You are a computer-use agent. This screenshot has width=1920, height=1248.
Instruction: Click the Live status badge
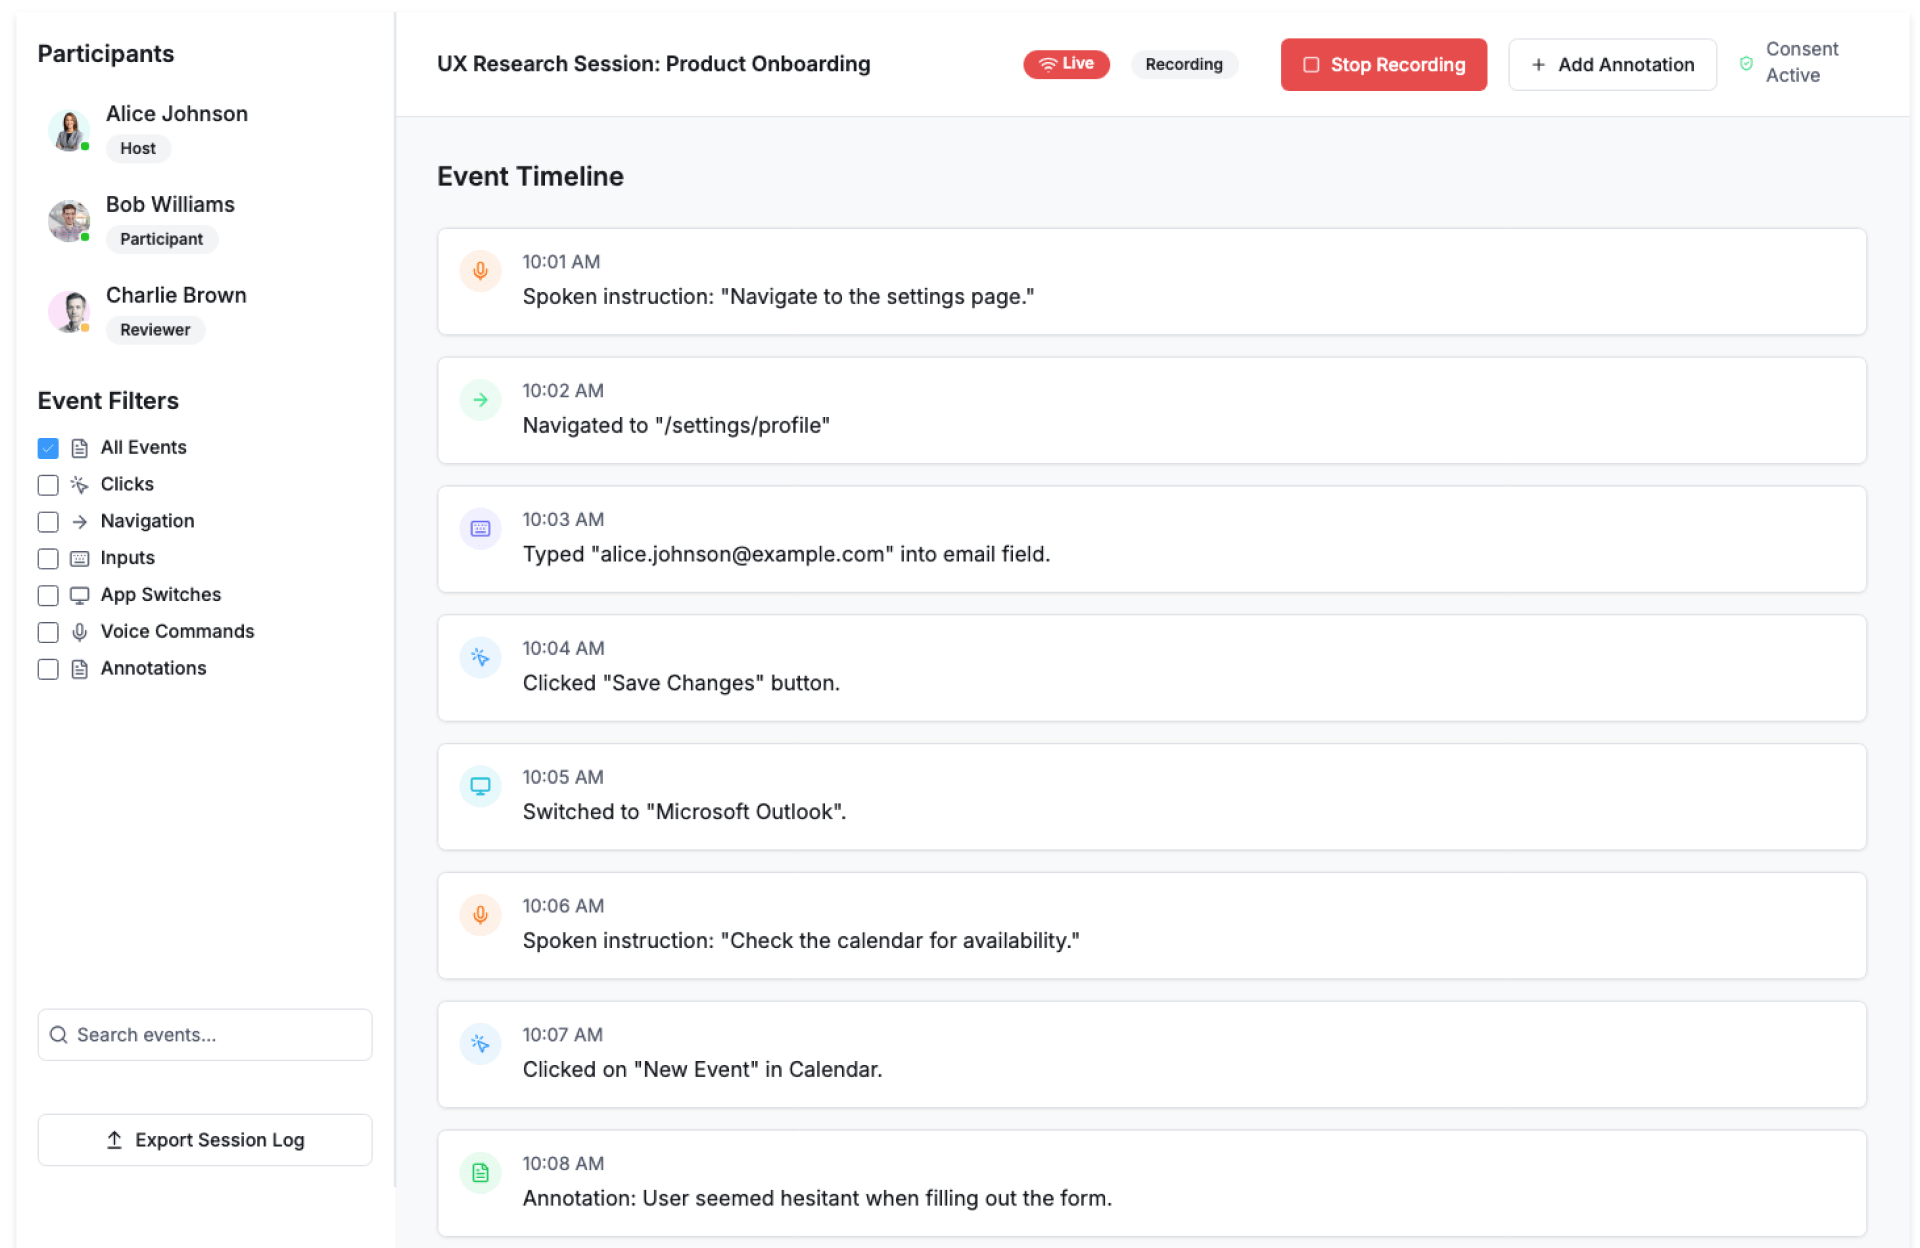tap(1066, 64)
